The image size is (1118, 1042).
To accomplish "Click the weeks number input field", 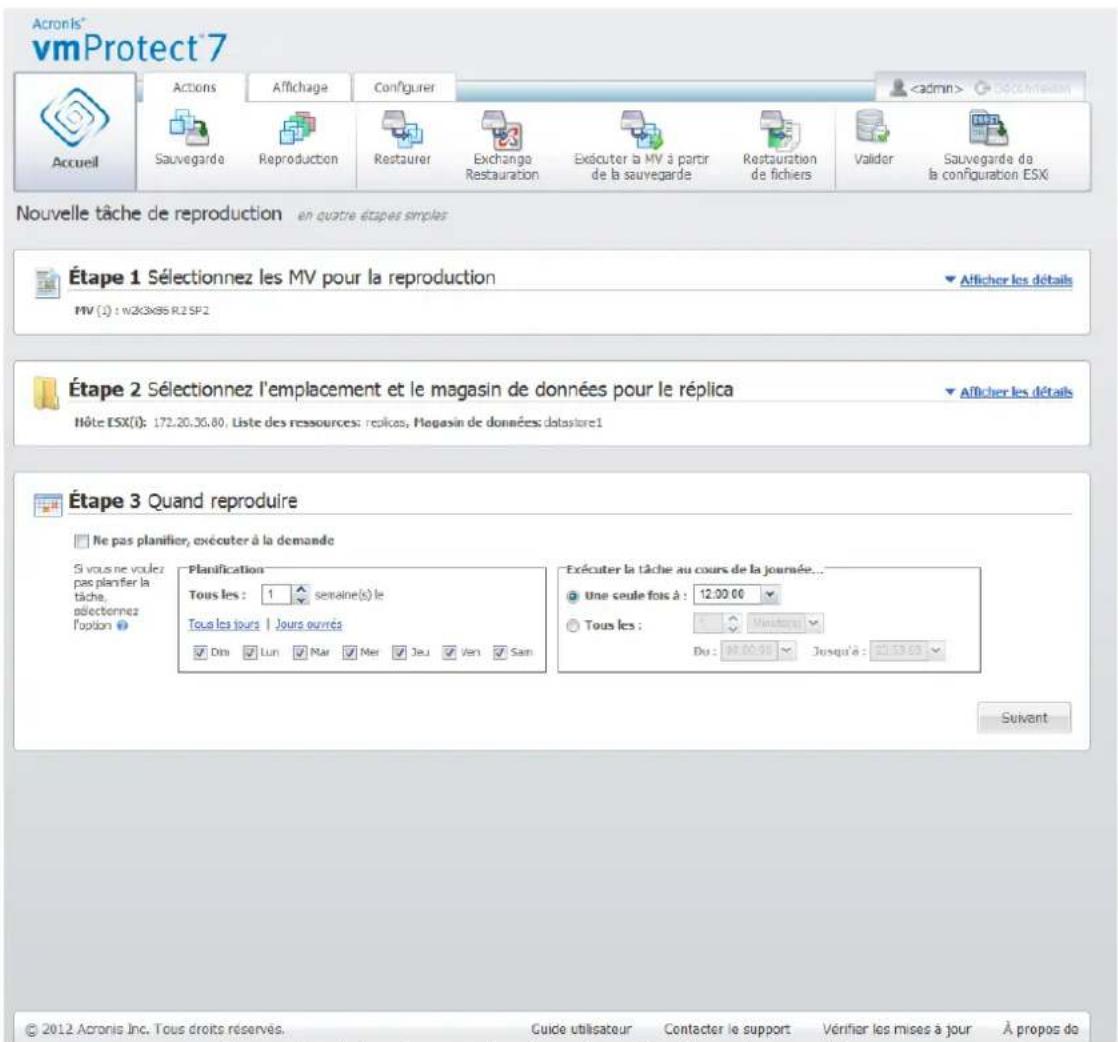I will [x=277, y=594].
